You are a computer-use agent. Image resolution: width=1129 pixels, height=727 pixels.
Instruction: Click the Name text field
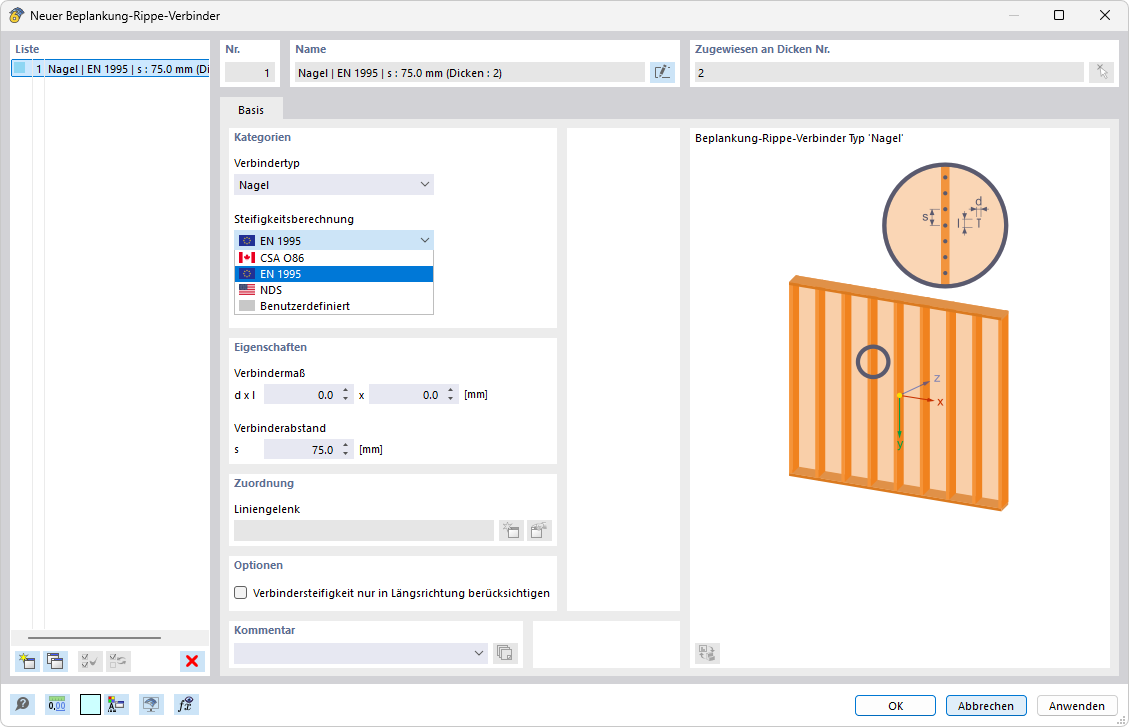471,73
